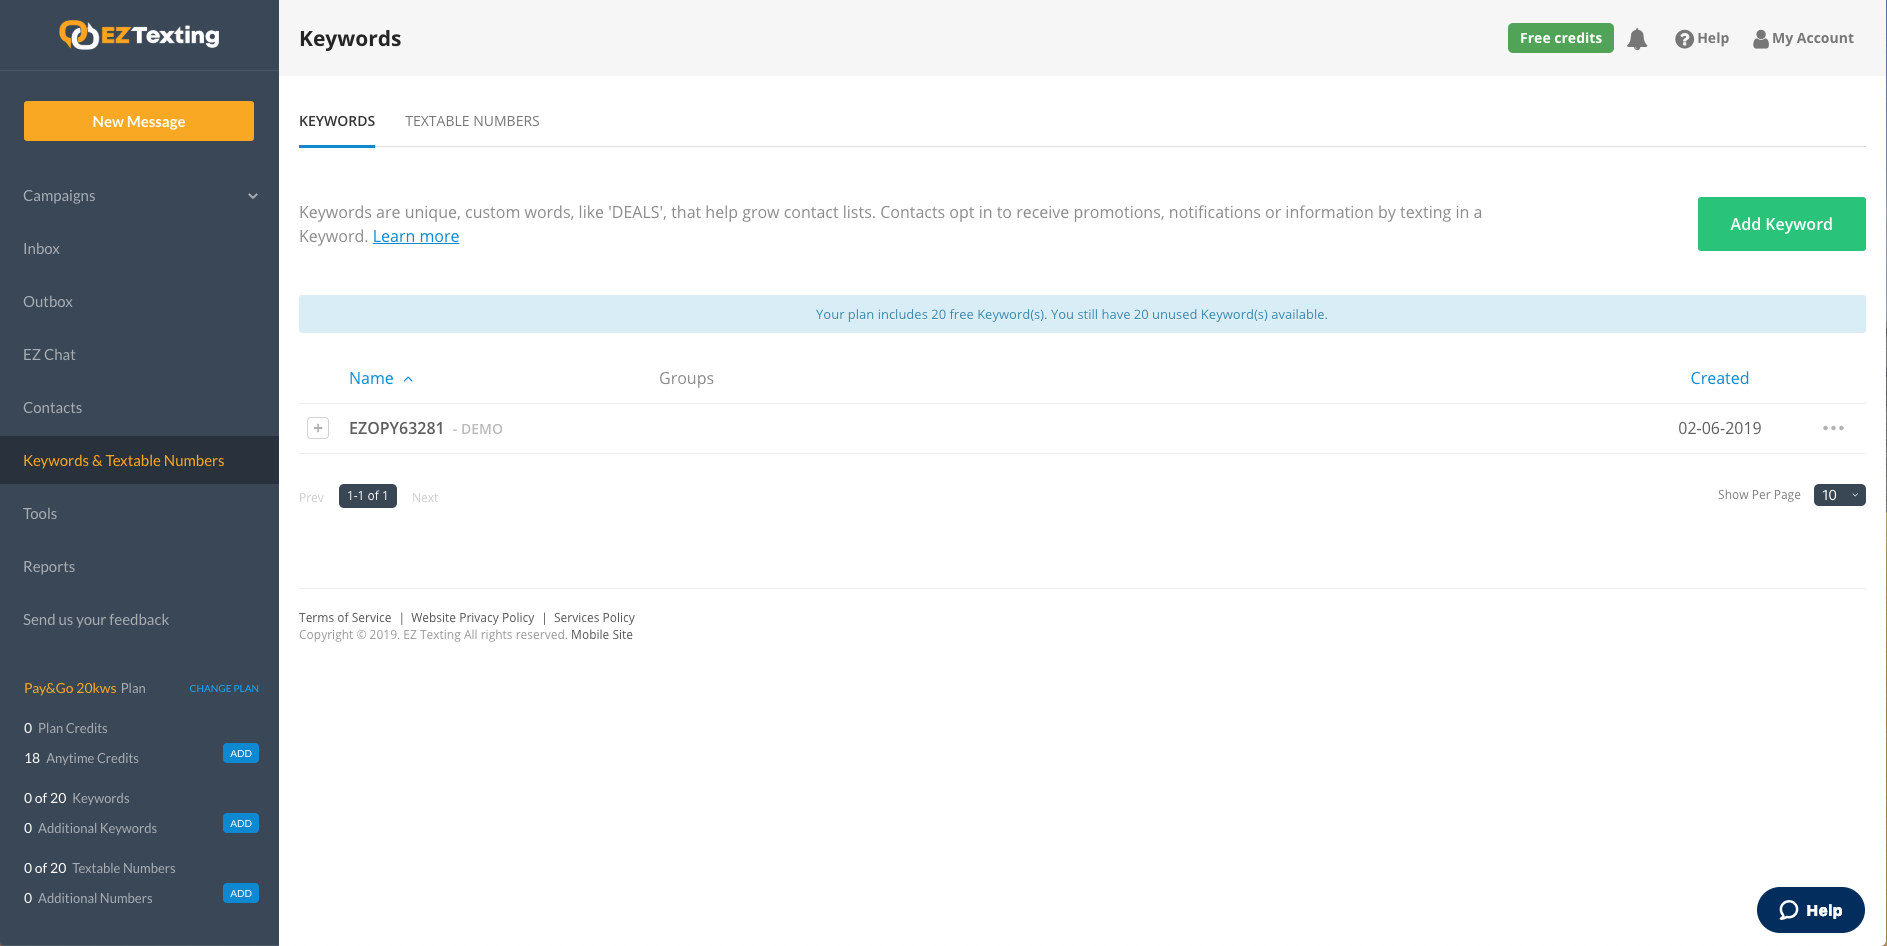
Task: Add Anytime Credits with the ADD button
Action: pos(241,753)
